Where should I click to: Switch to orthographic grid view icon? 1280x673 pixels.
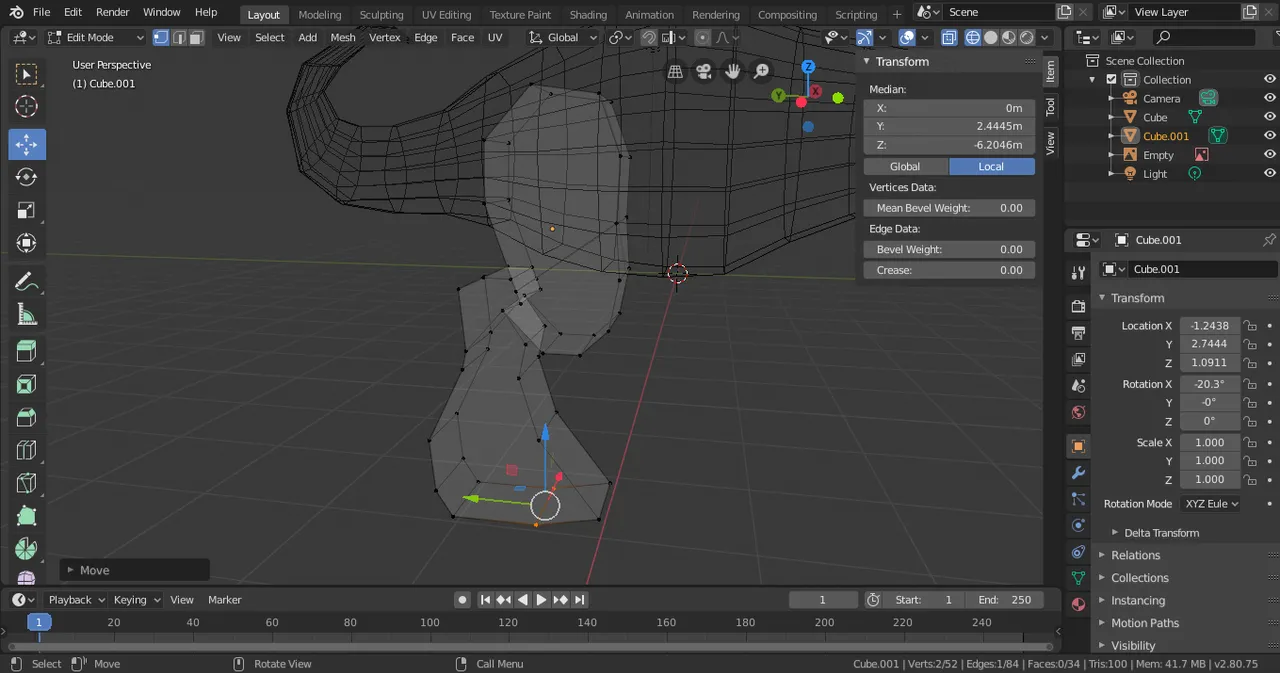675,71
